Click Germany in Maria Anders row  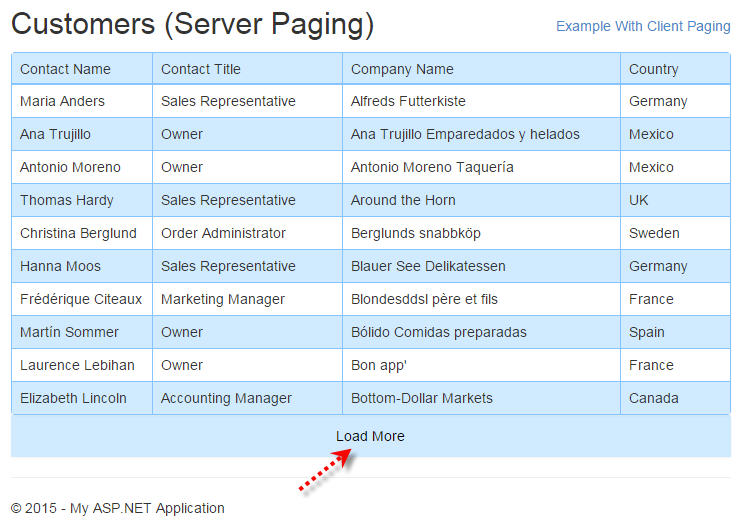coord(675,101)
